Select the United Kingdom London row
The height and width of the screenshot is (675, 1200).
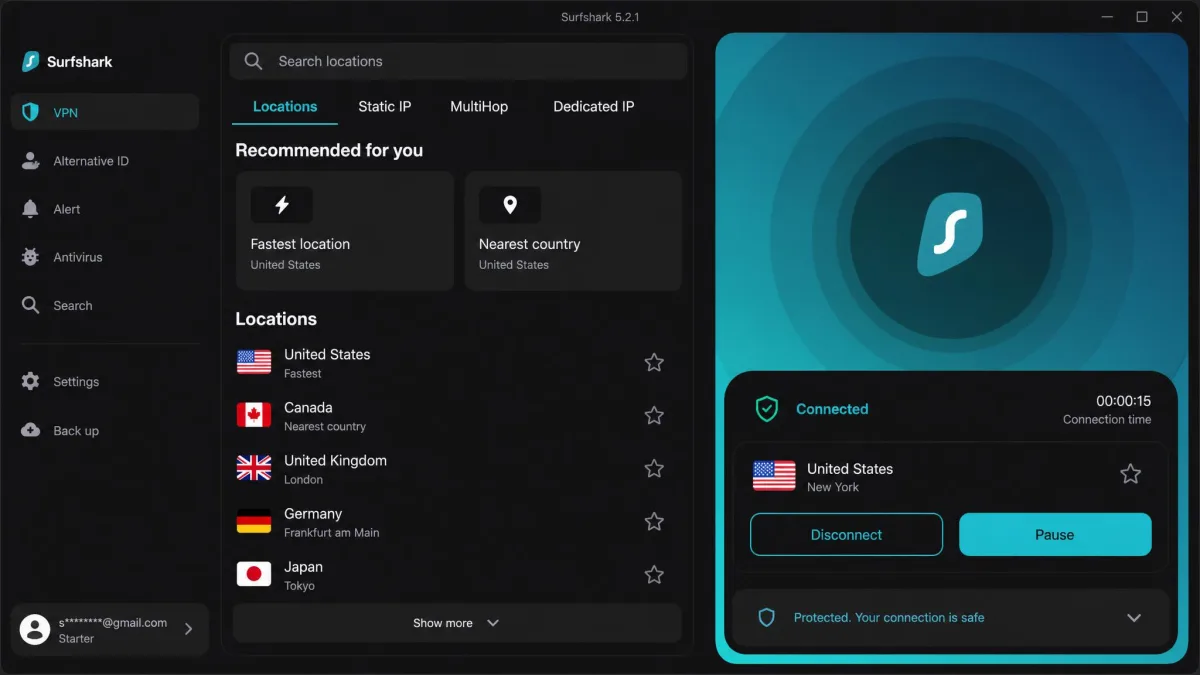click(x=457, y=469)
